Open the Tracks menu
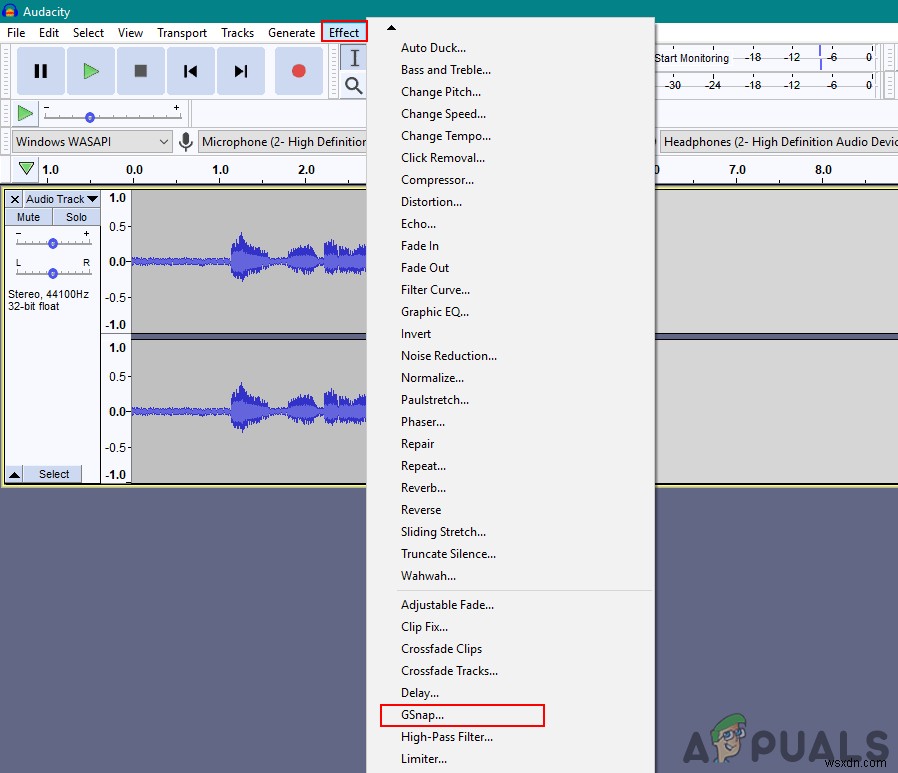 tap(237, 32)
